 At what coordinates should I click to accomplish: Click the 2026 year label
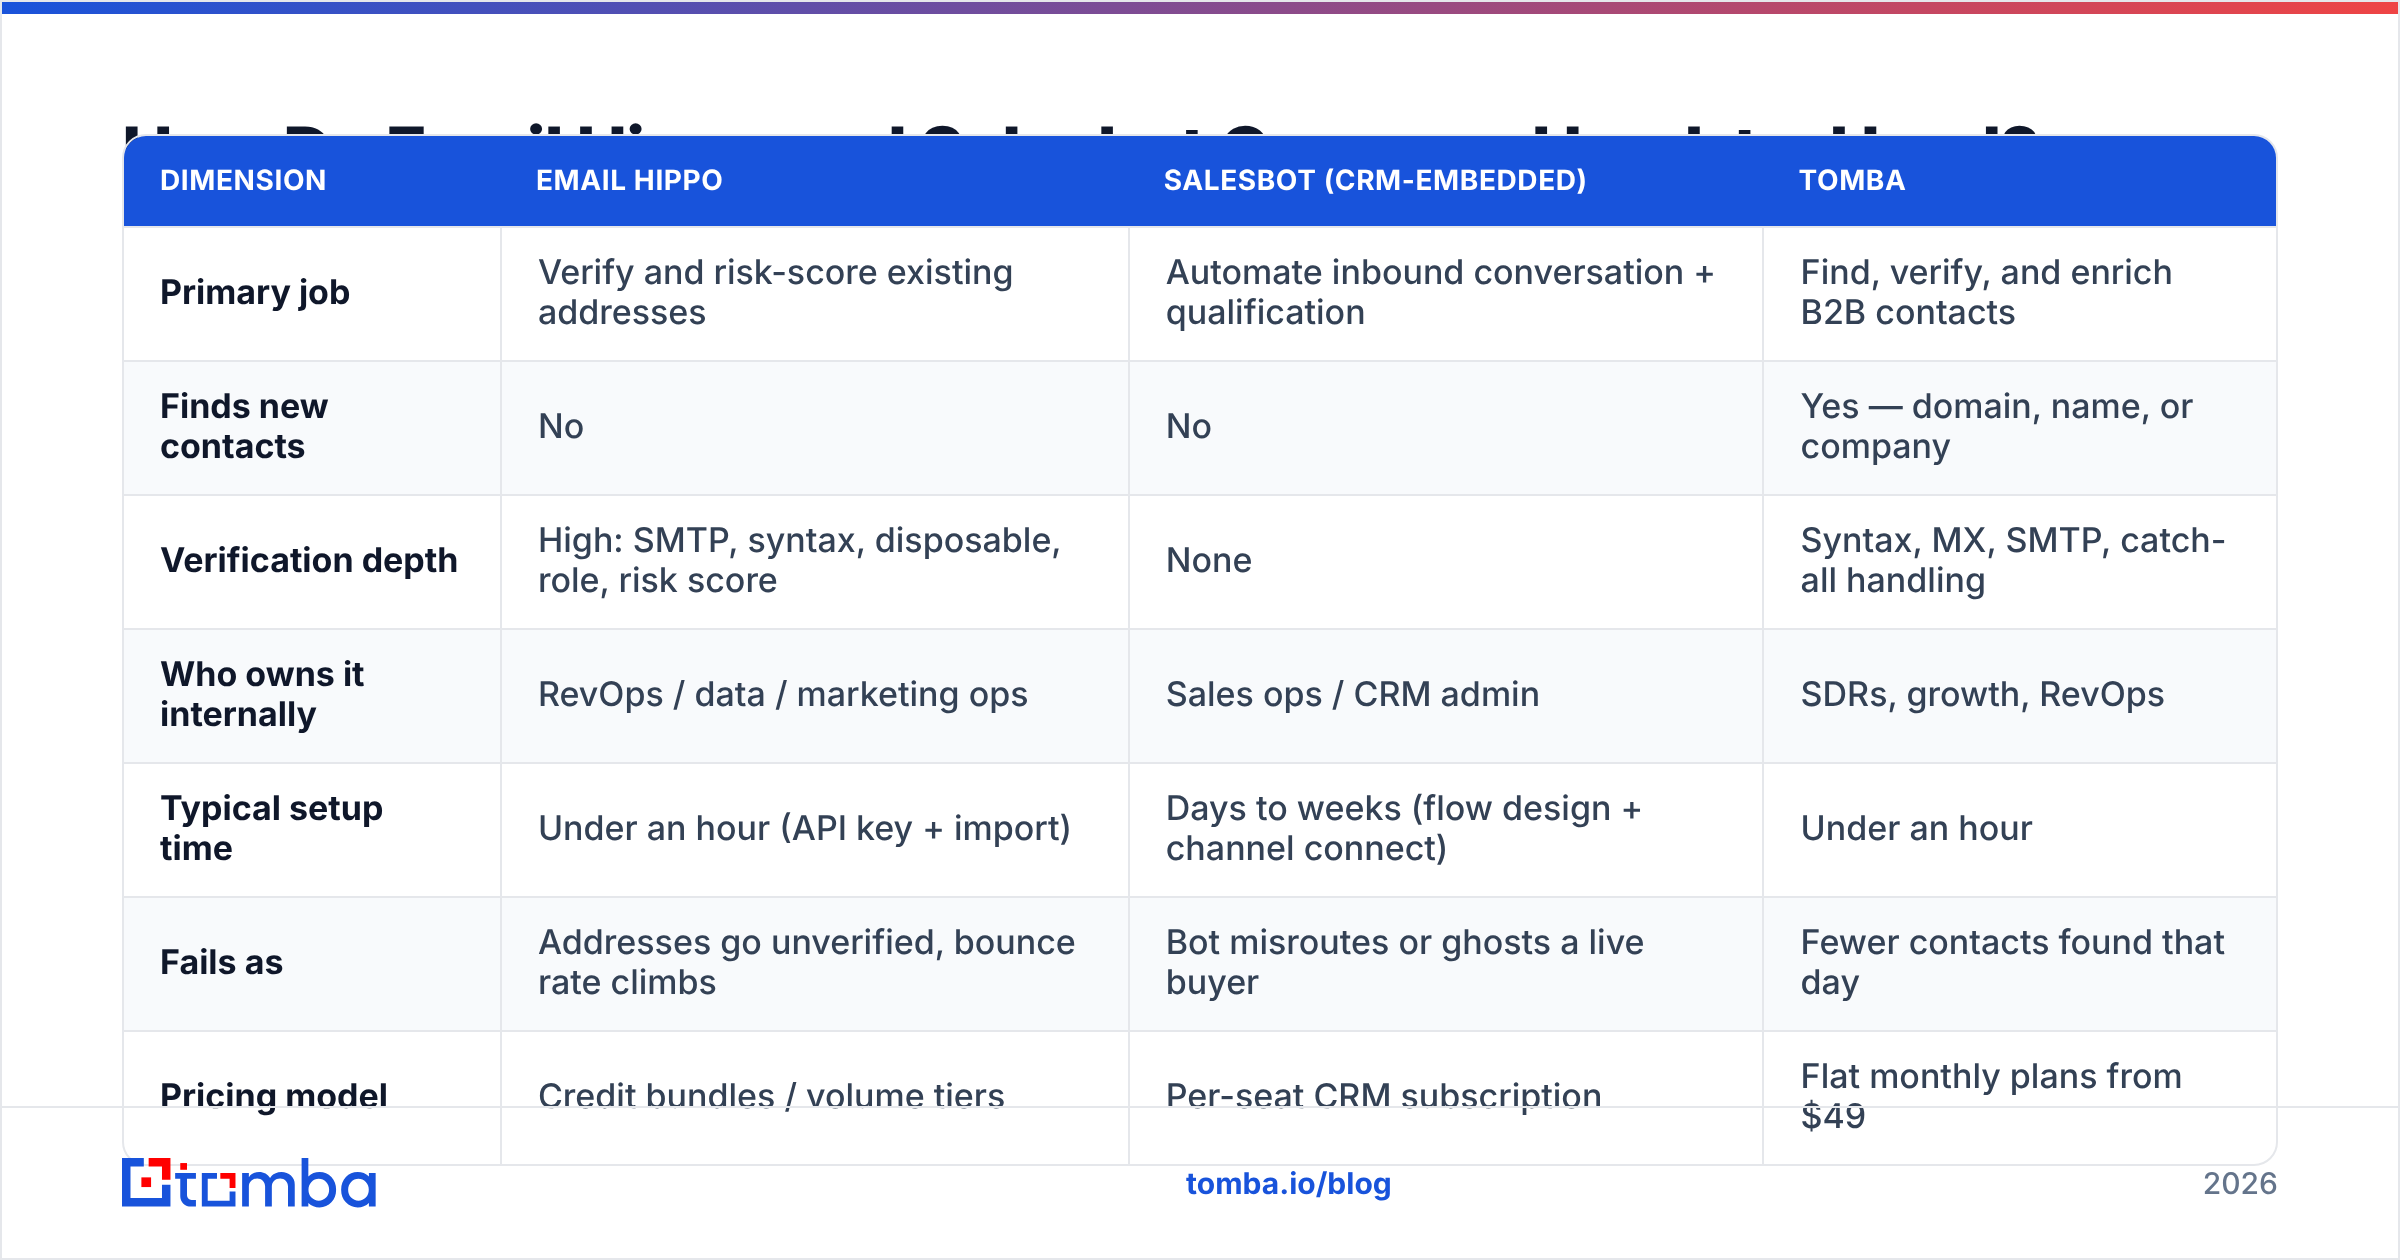(2240, 1184)
